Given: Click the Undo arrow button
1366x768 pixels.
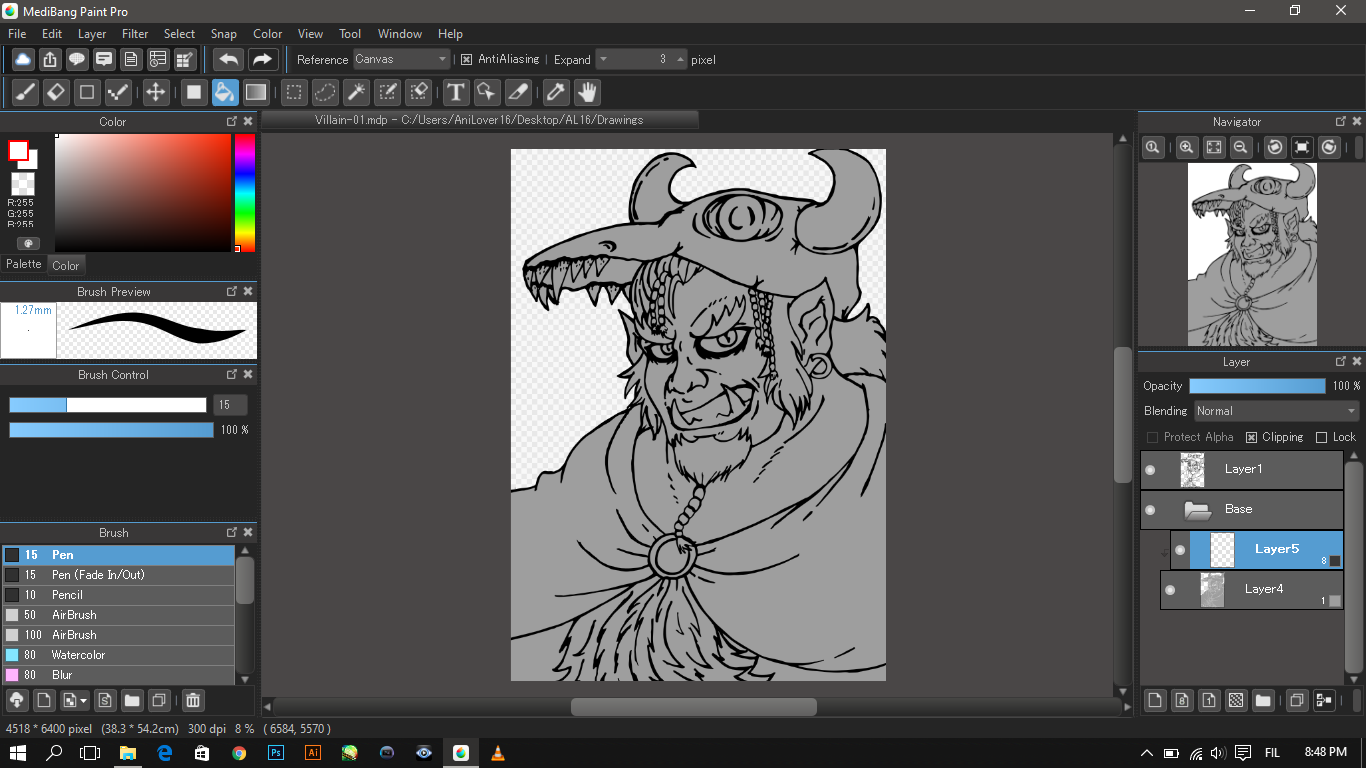Looking at the screenshot, I should point(229,59).
